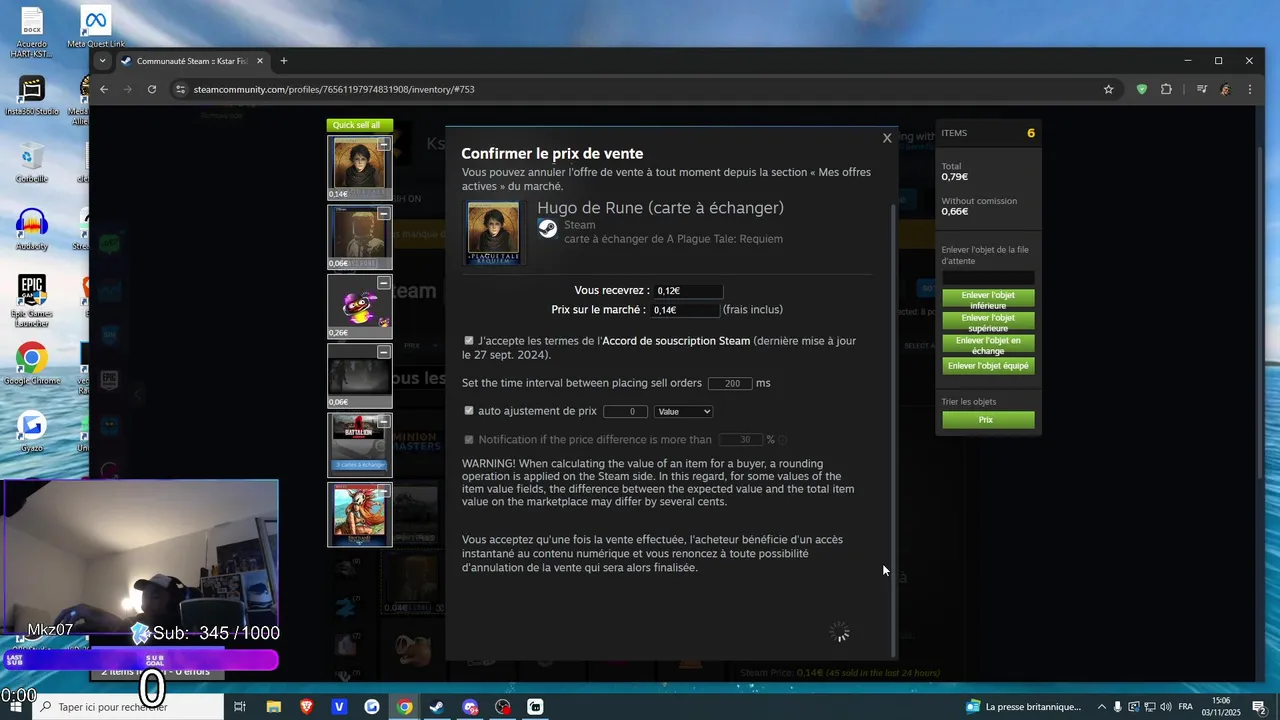Expand the Chrome tab search dropdown
Image resolution: width=1280 pixels, height=720 pixels.
102,61
